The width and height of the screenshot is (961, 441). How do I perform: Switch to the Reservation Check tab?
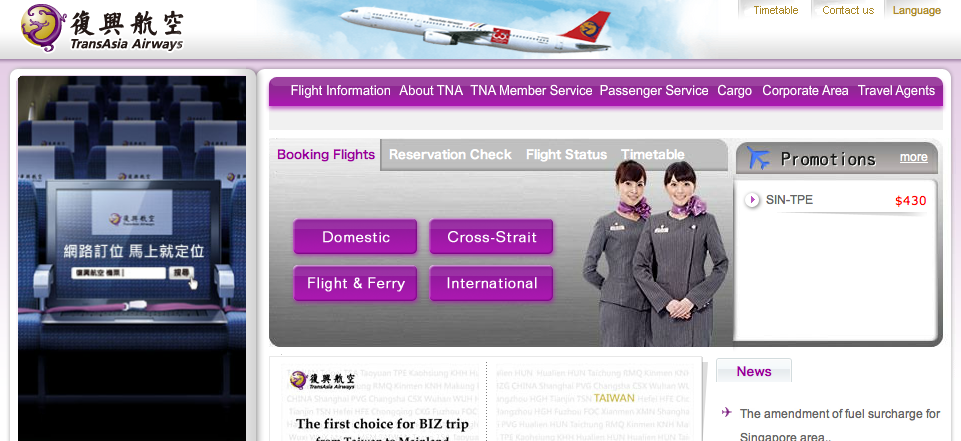(x=450, y=154)
